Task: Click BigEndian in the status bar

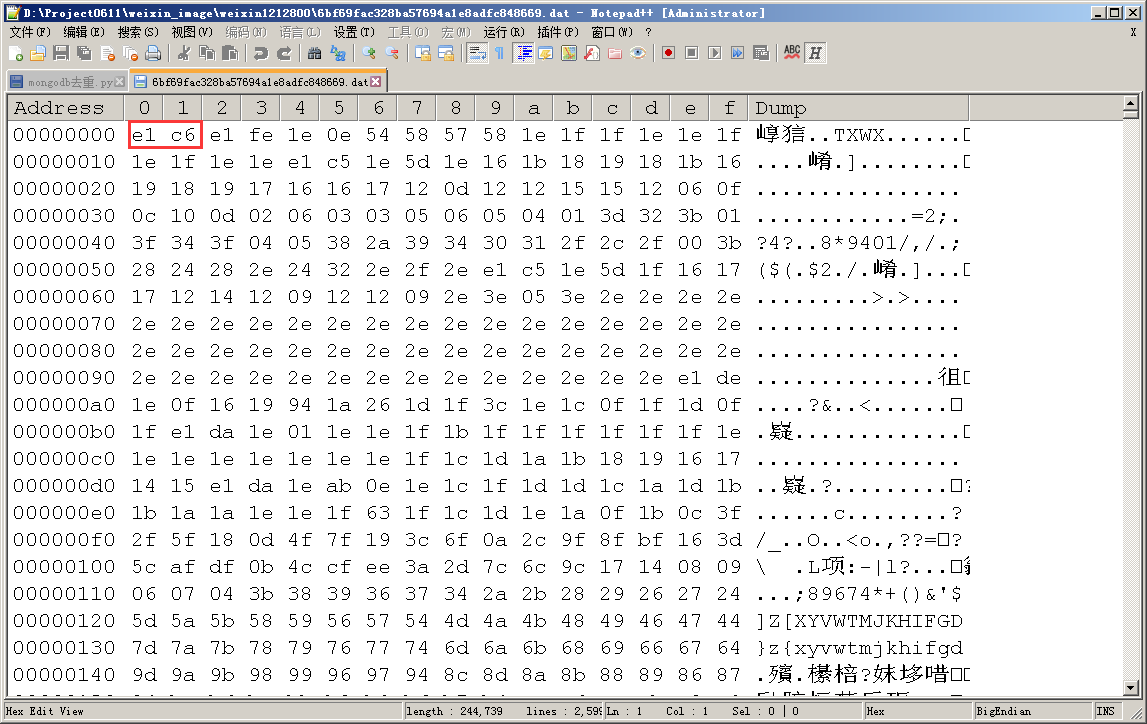Action: pyautogui.click(x=1004, y=711)
